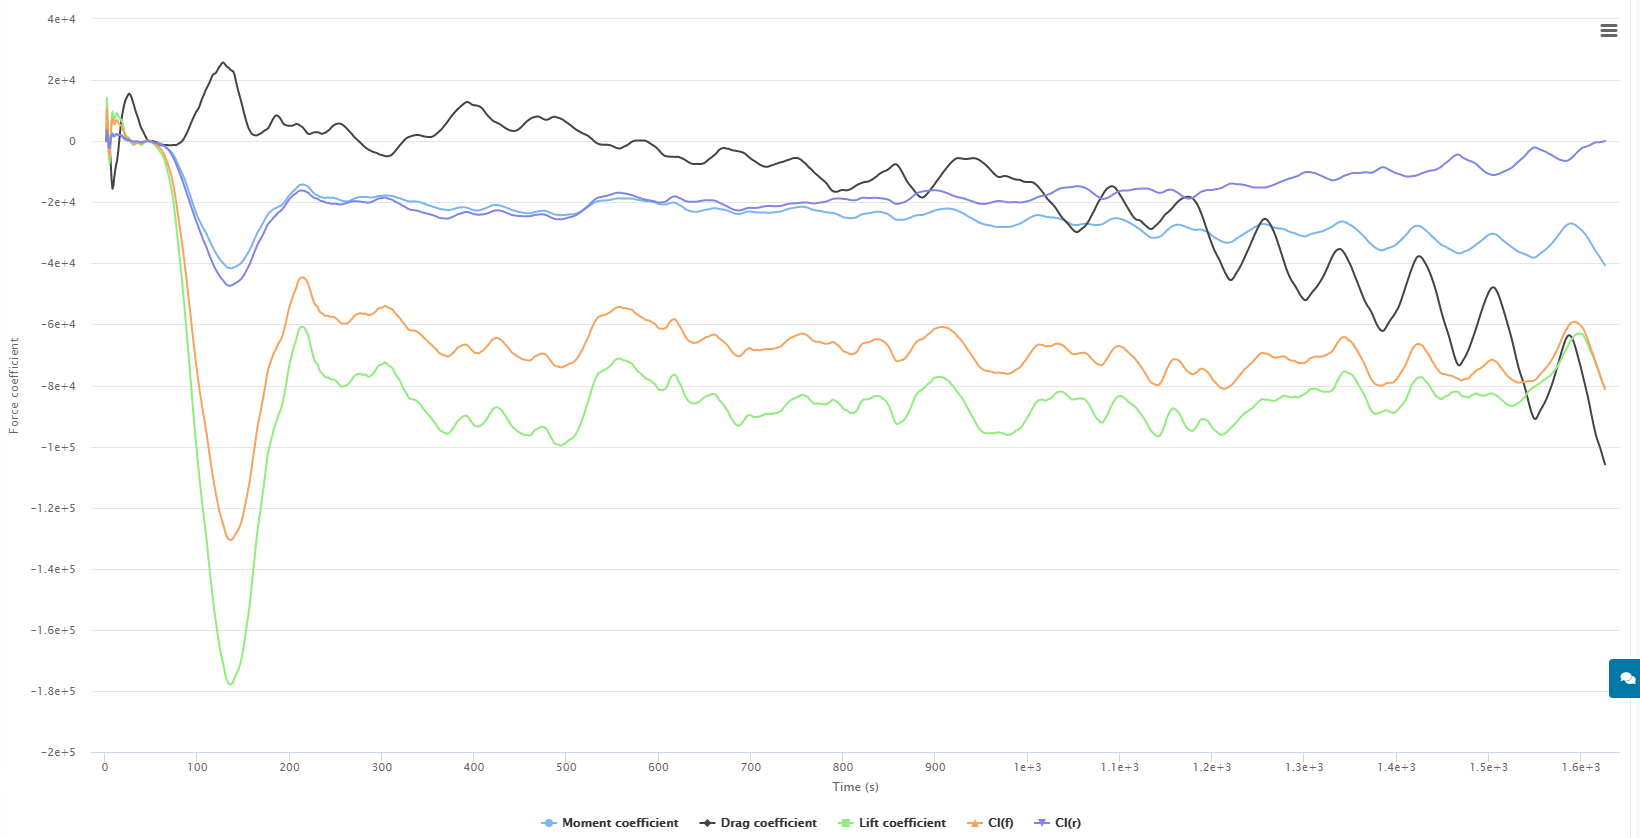
Task: Click the blue circle Moment coefficient marker
Action: (549, 823)
